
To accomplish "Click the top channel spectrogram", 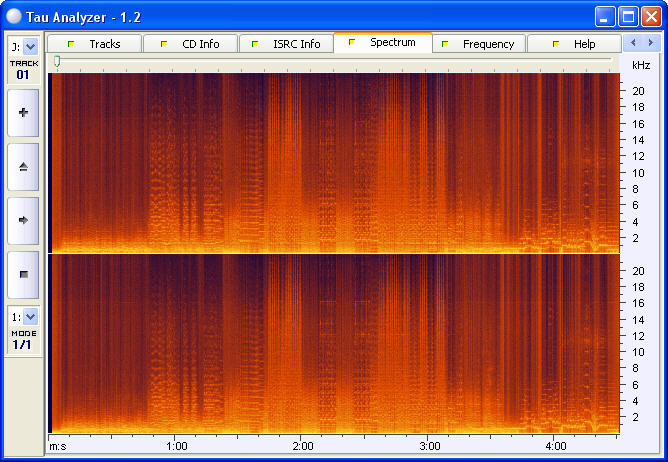I will click(x=334, y=163).
